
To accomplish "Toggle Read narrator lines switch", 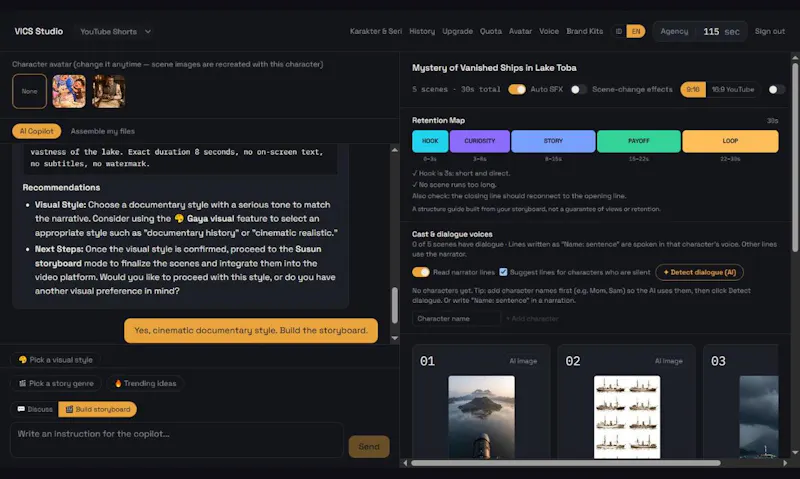I will (421, 272).
